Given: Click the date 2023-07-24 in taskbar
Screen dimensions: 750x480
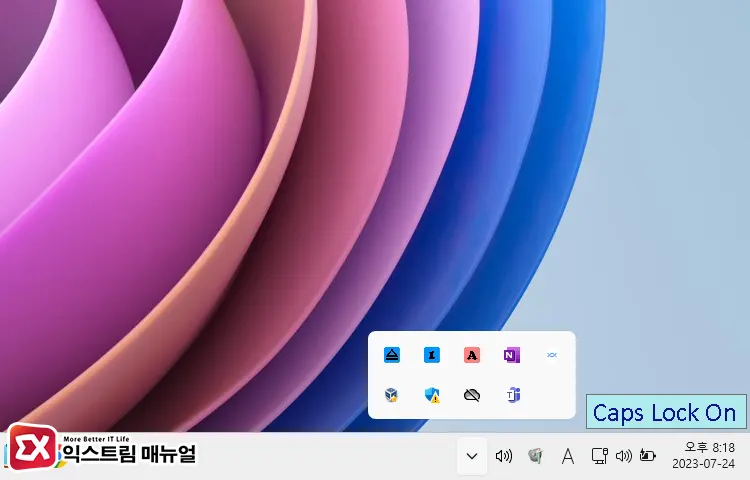Looking at the screenshot, I should pyautogui.click(x=702, y=465).
